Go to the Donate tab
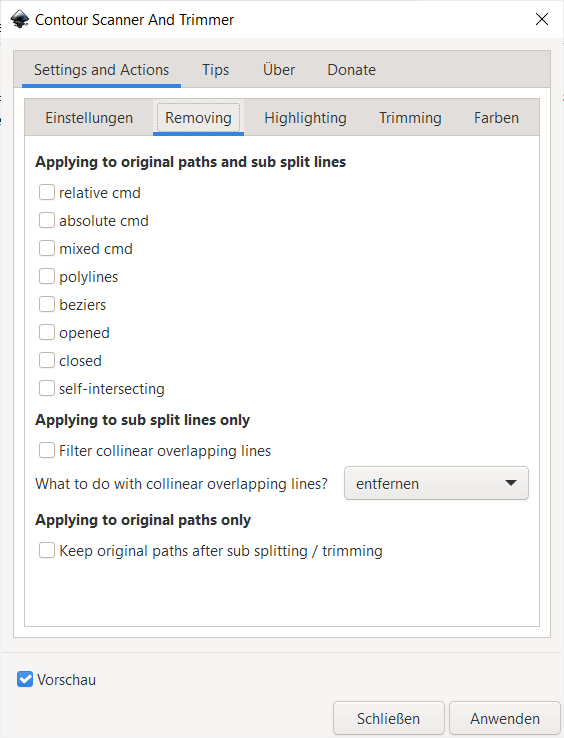Viewport: 564px width, 738px height. tap(352, 70)
